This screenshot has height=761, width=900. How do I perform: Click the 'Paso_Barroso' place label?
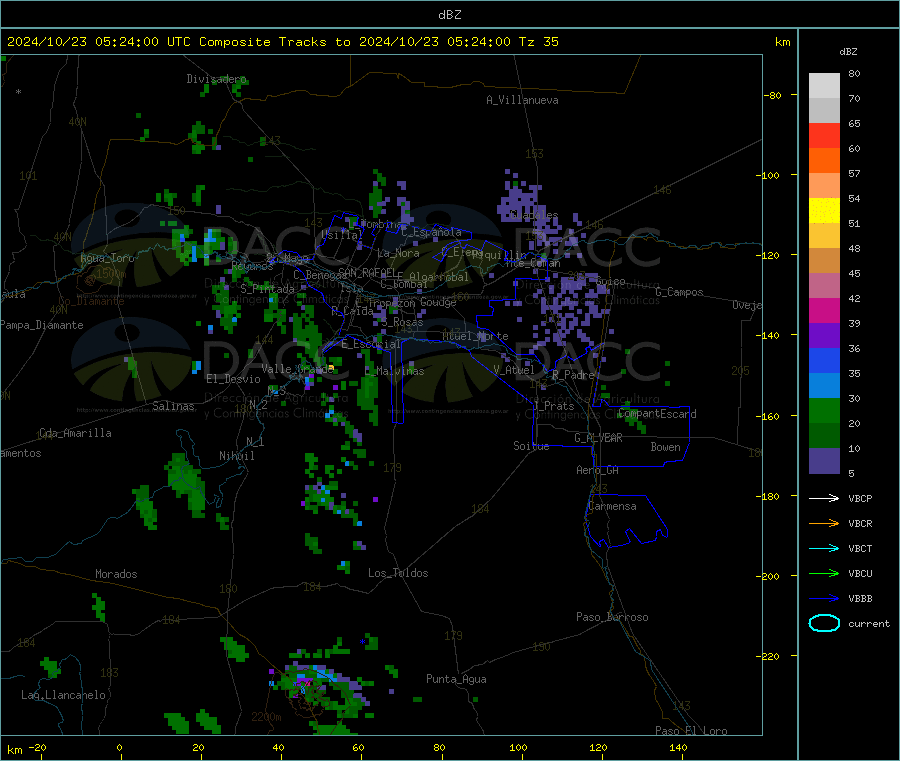(x=612, y=617)
